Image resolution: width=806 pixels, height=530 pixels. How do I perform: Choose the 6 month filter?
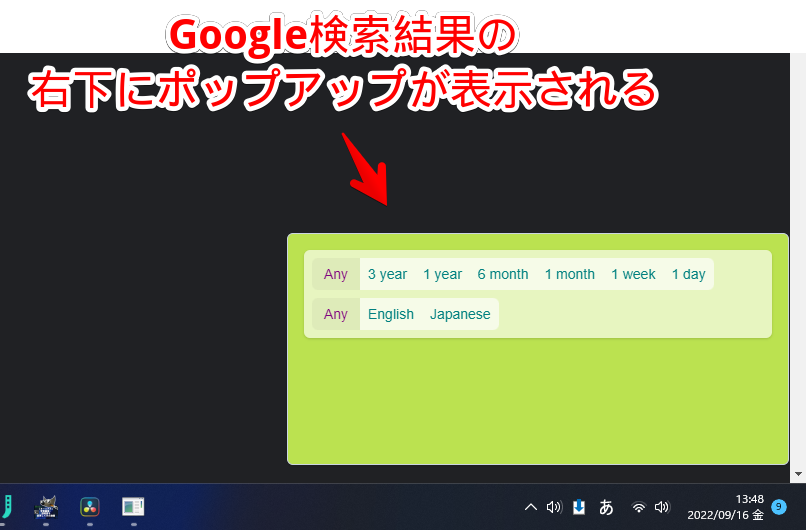tap(503, 274)
